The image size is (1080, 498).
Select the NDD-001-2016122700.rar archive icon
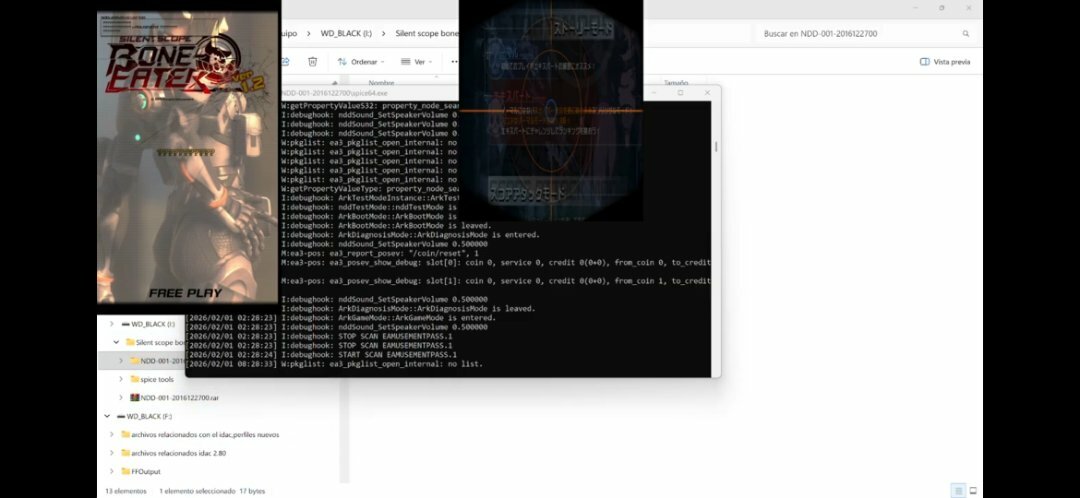click(x=134, y=397)
